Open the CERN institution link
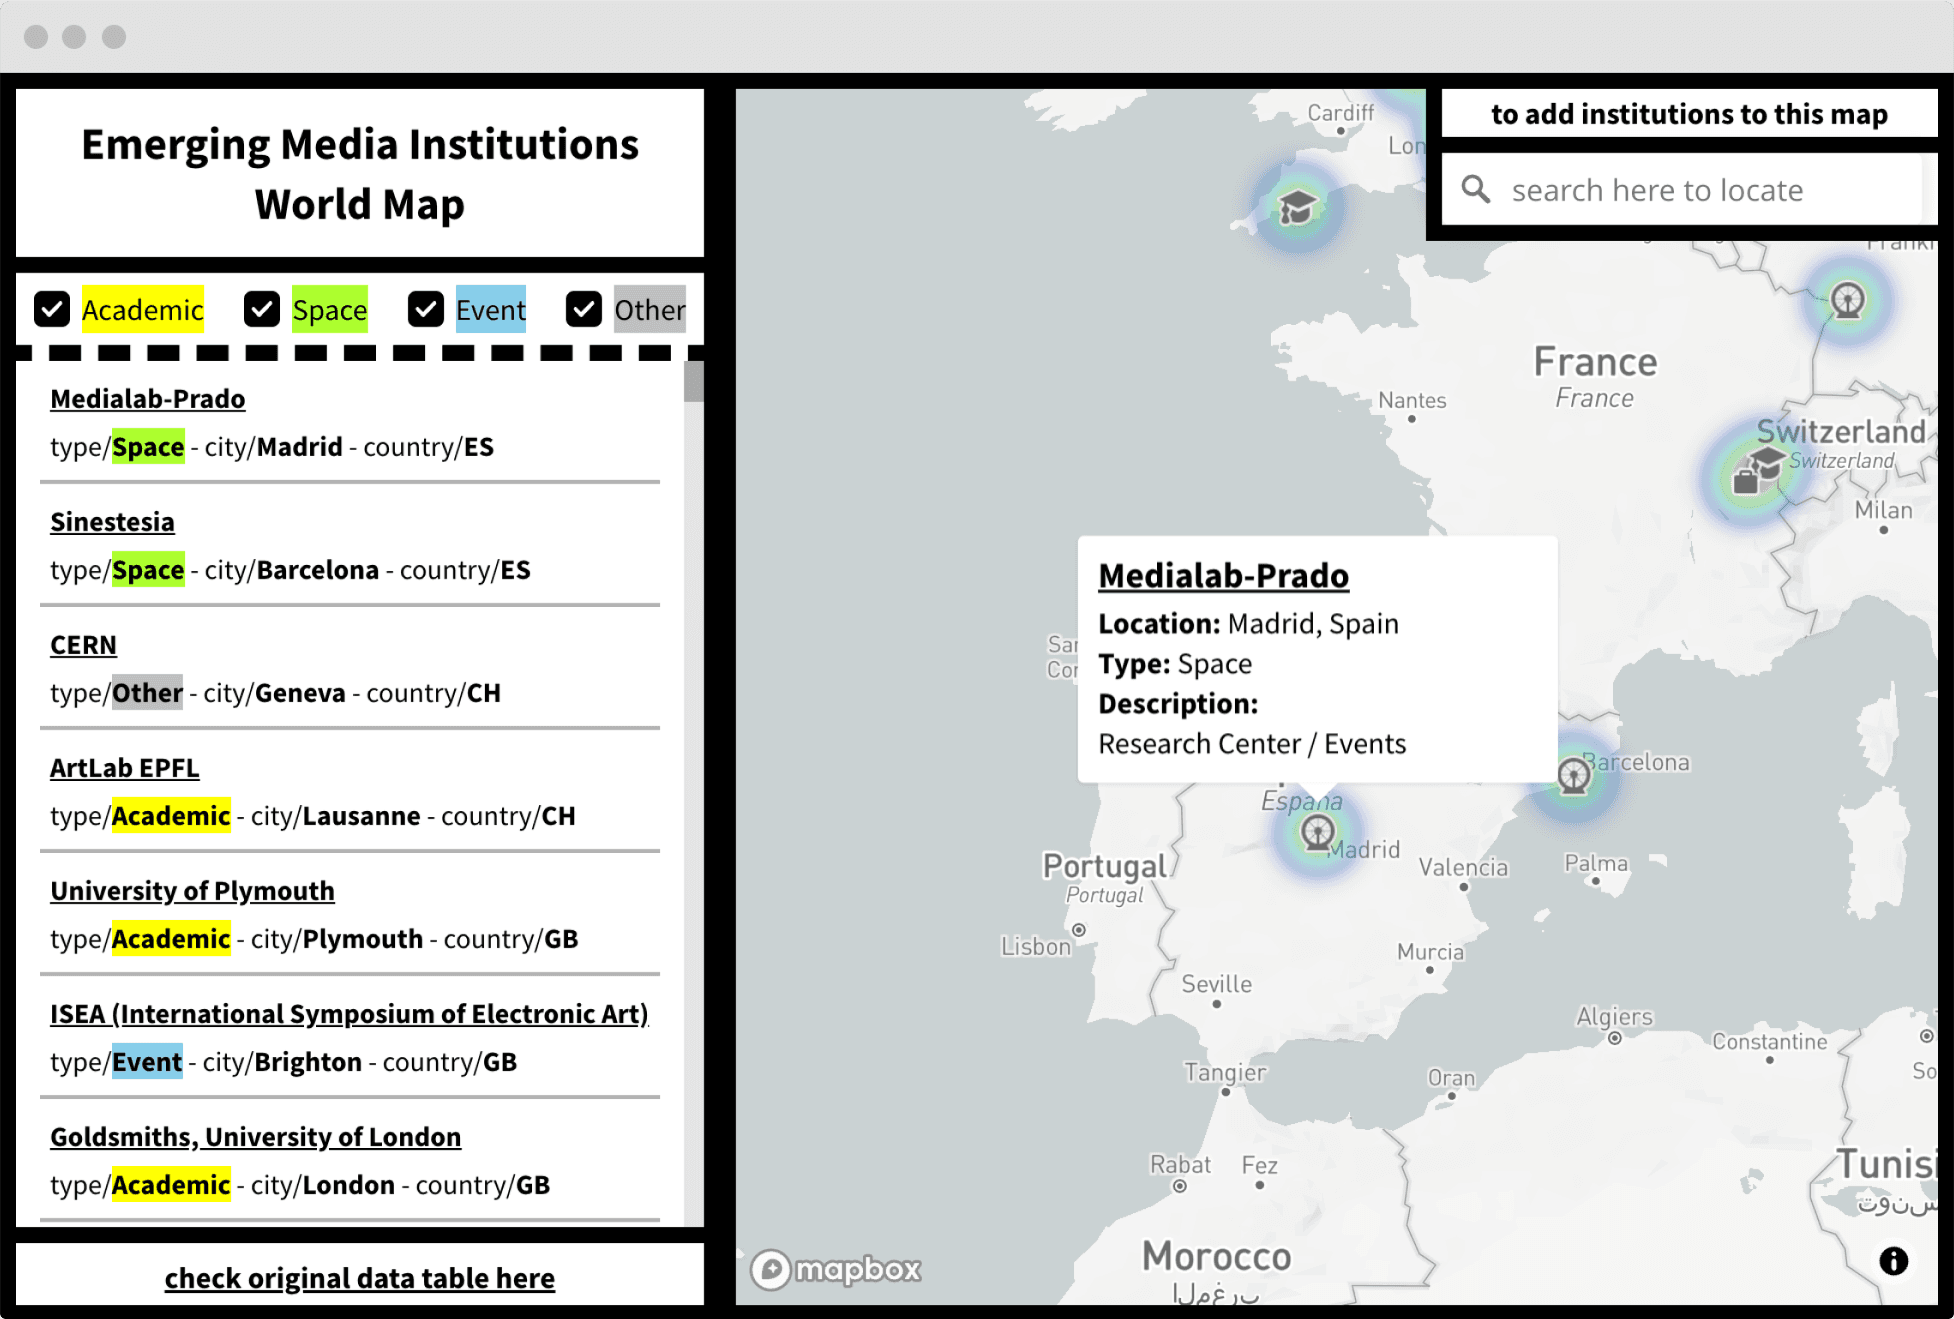Image resolution: width=1954 pixels, height=1319 pixels. [83, 645]
